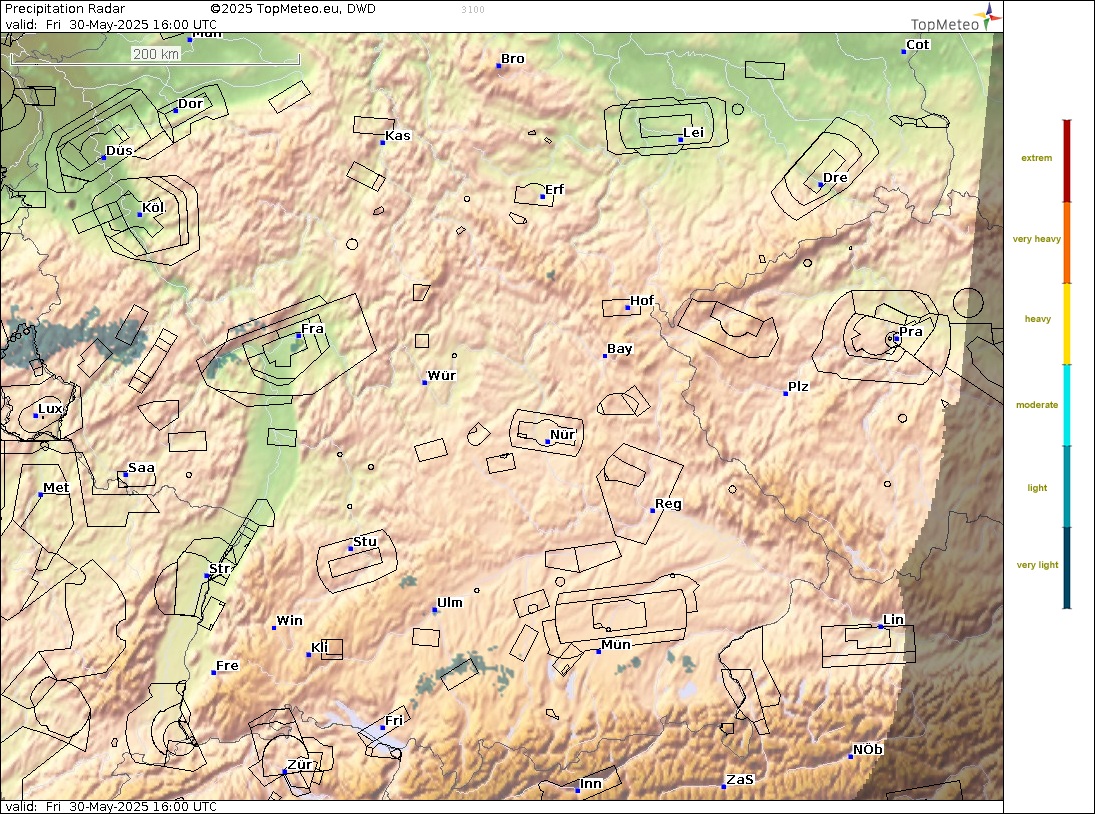Click the "light" legend label
Image resolution: width=1095 pixels, height=814 pixels.
click(x=1037, y=488)
